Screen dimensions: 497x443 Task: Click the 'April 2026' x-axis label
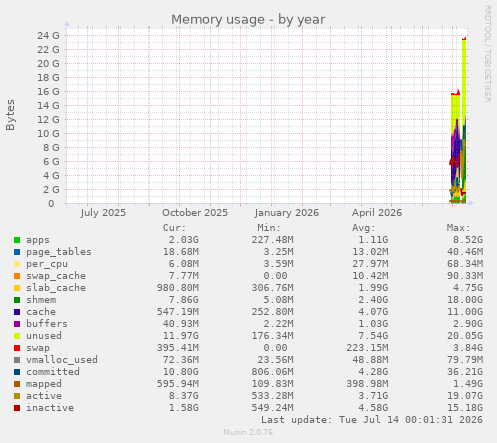click(377, 213)
